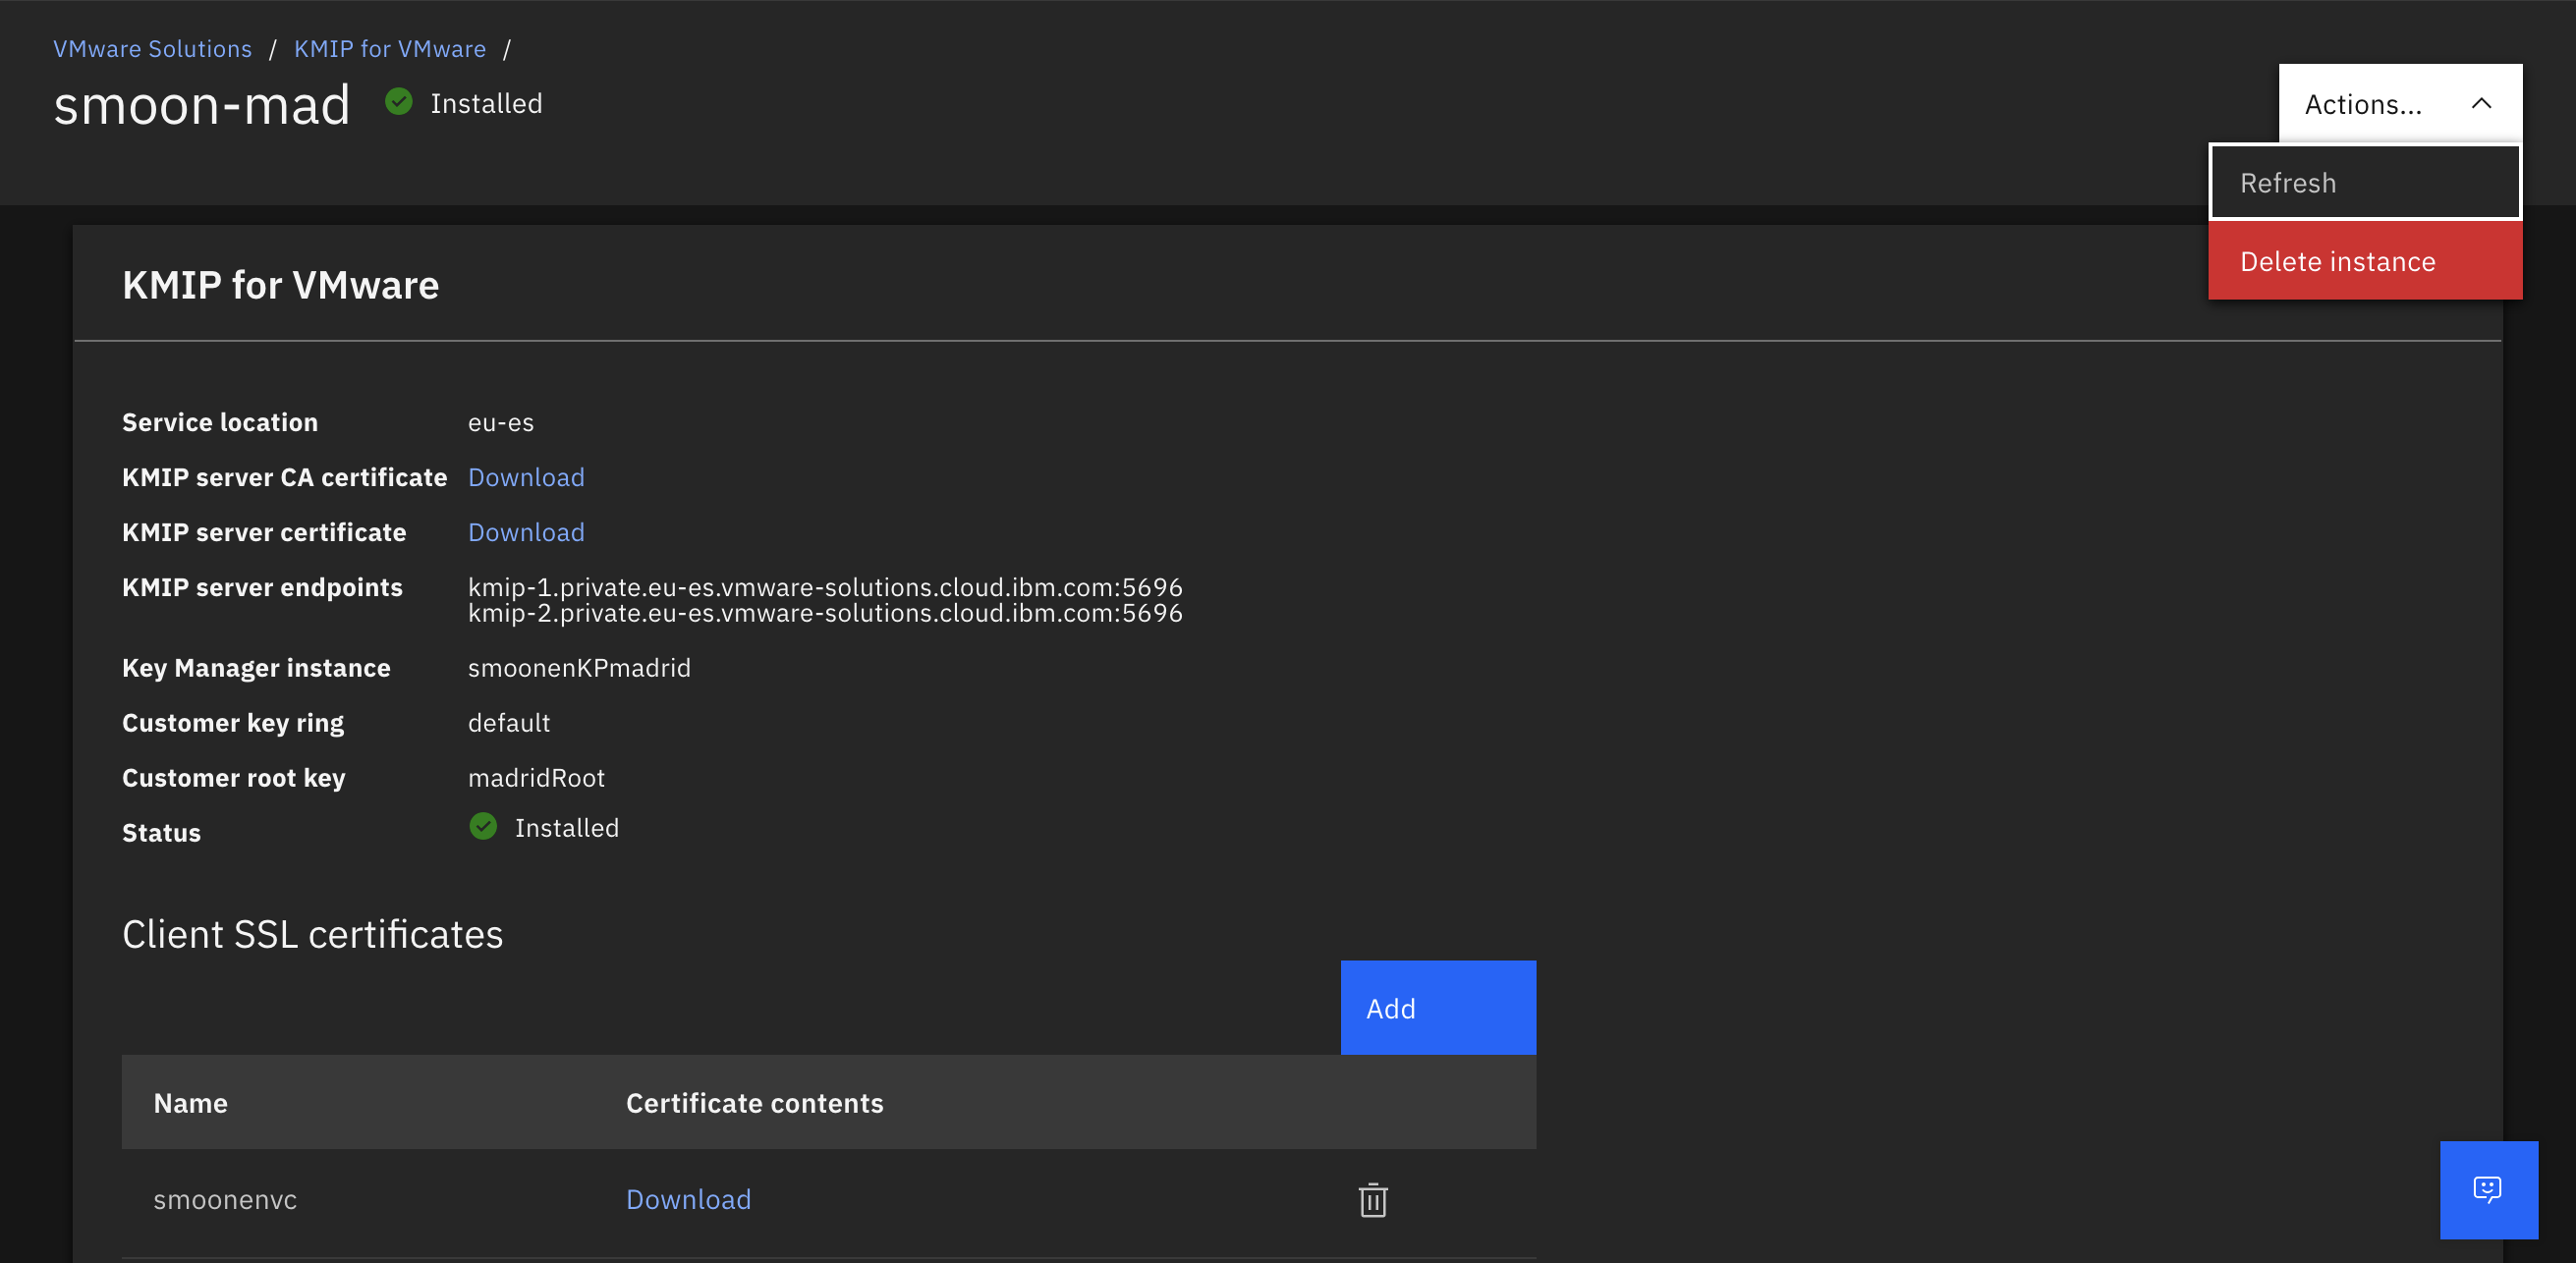The height and width of the screenshot is (1263, 2576).
Task: Click the smoonenKPmadrid Key Manager instance value
Action: [x=579, y=667]
